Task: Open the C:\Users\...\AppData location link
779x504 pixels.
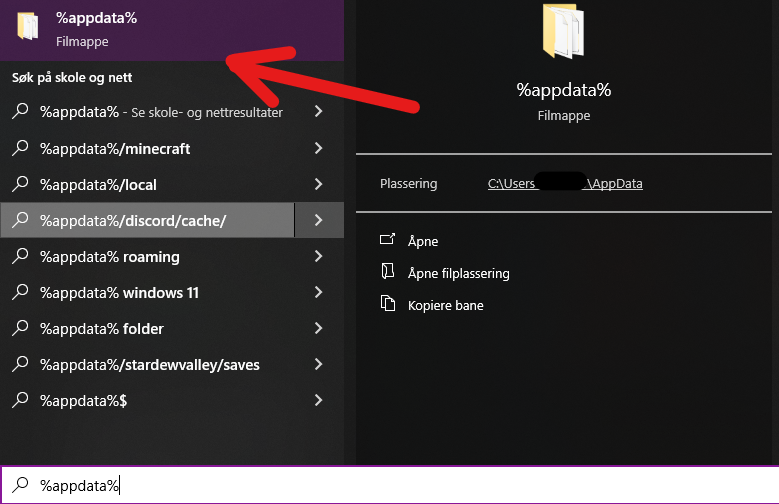Action: (565, 183)
